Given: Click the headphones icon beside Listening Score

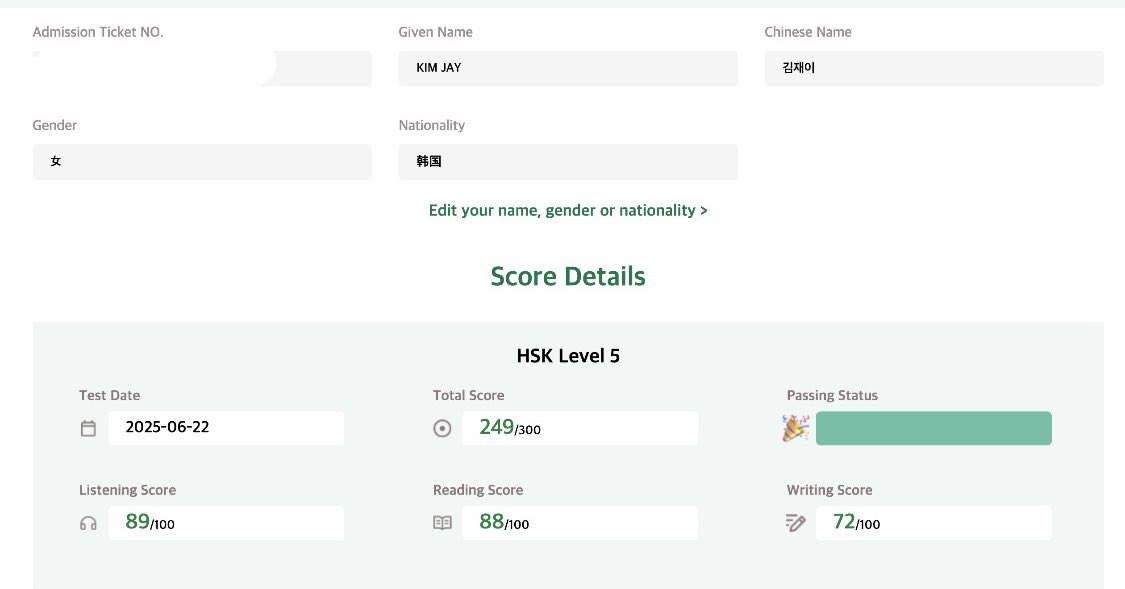Looking at the screenshot, I should click(x=88, y=523).
